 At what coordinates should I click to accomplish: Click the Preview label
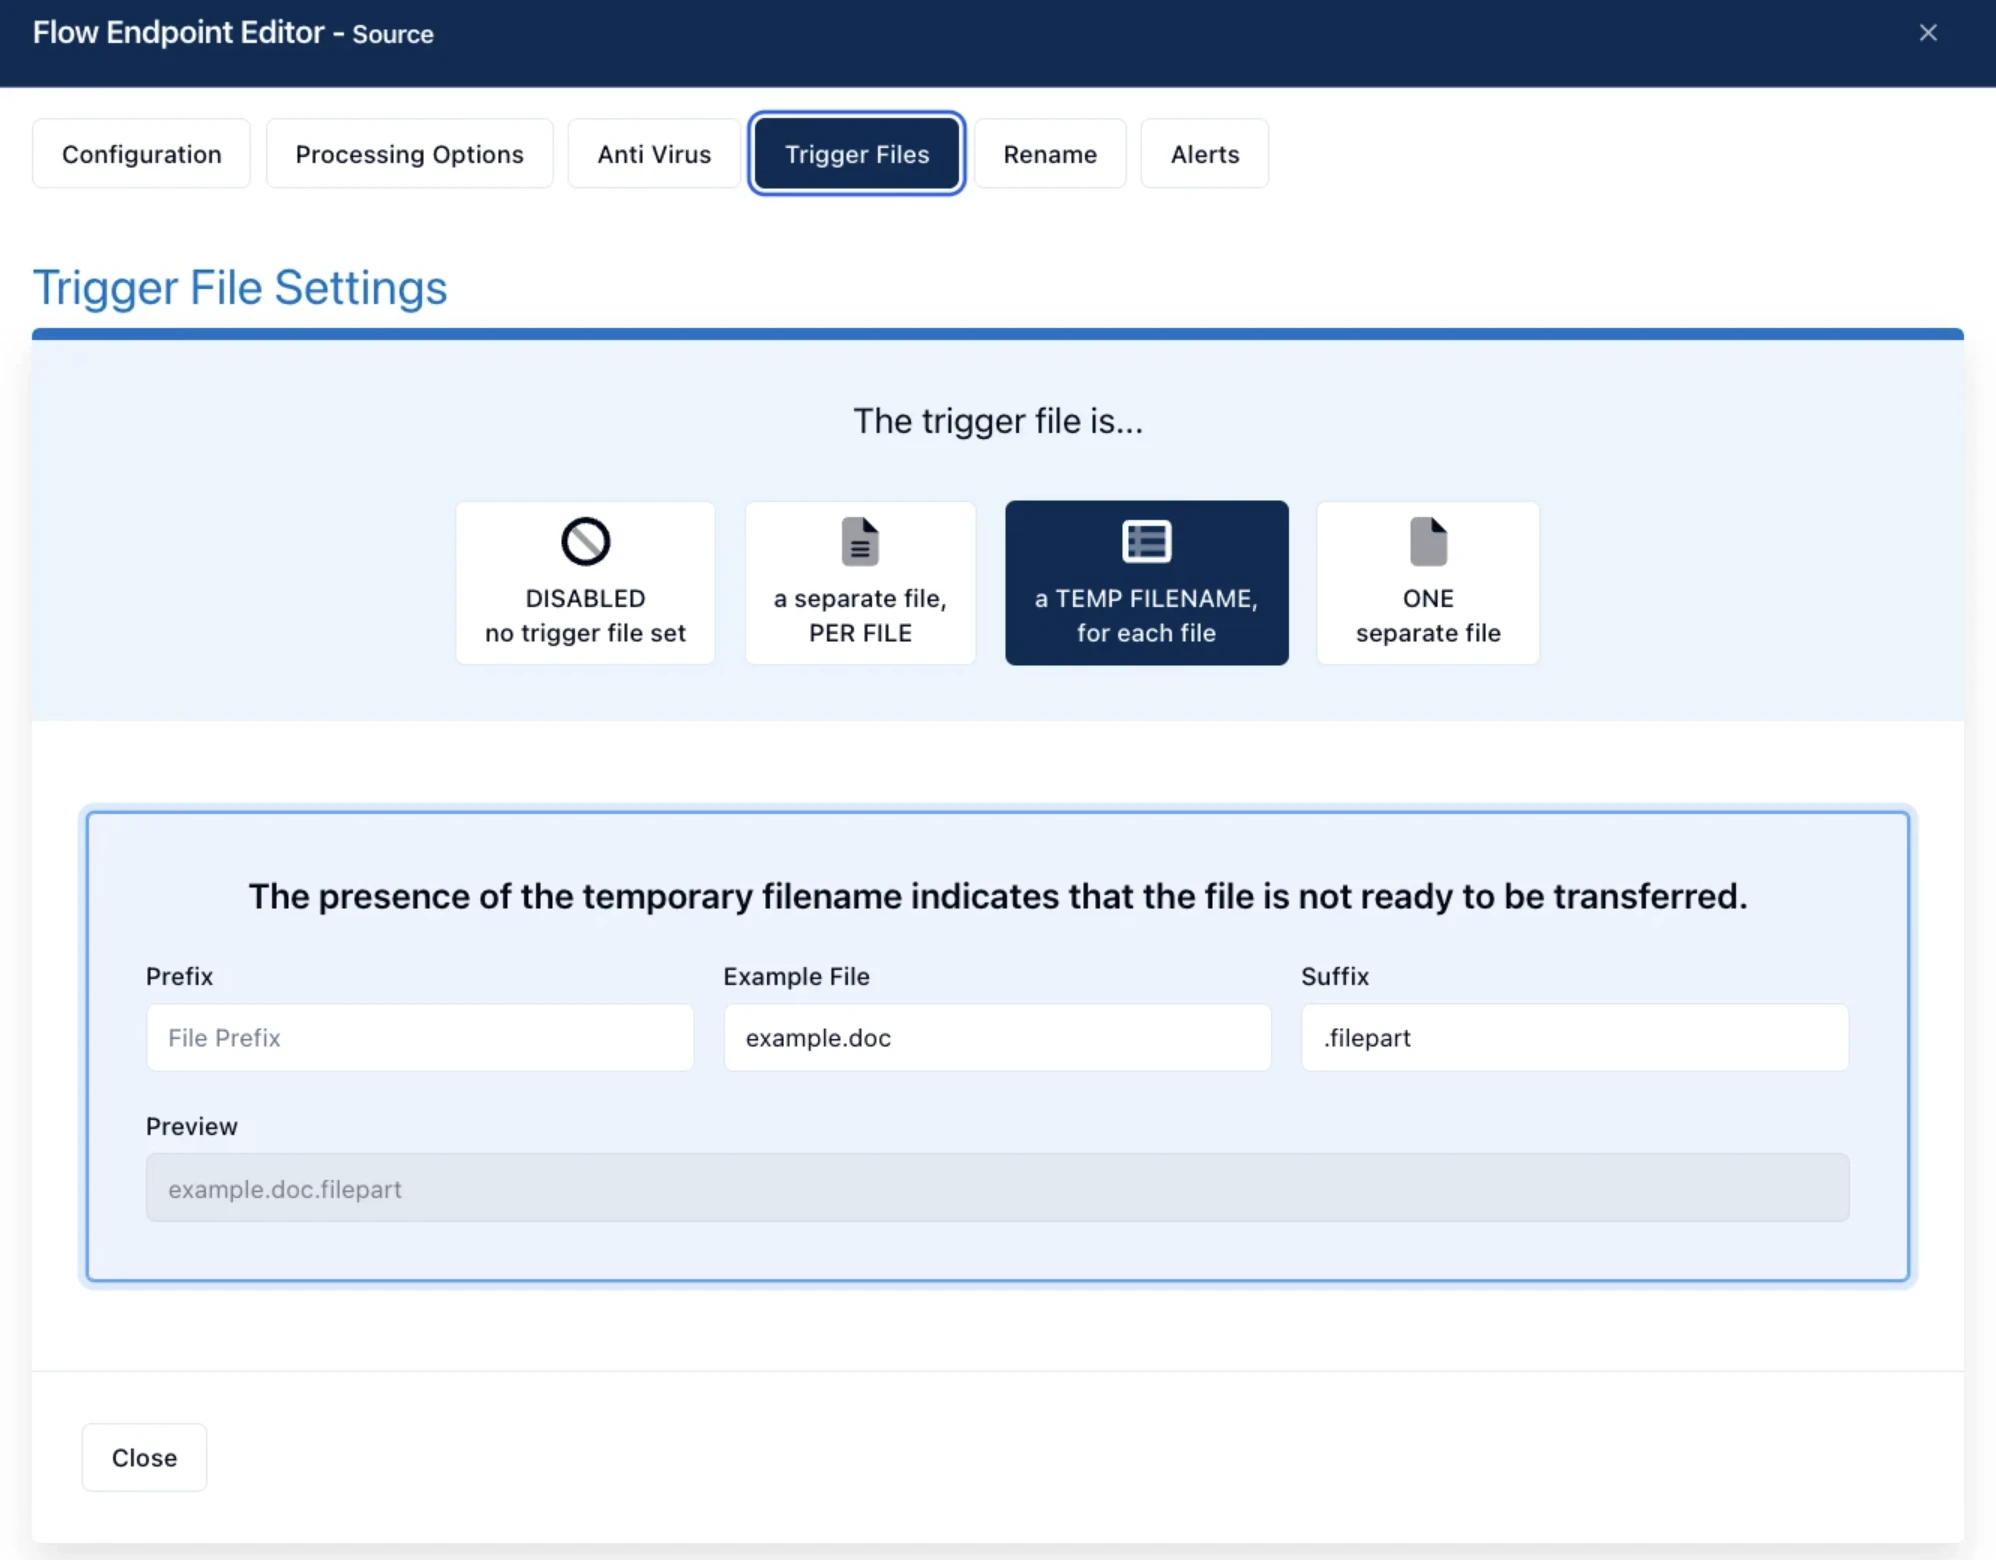[x=192, y=1126]
